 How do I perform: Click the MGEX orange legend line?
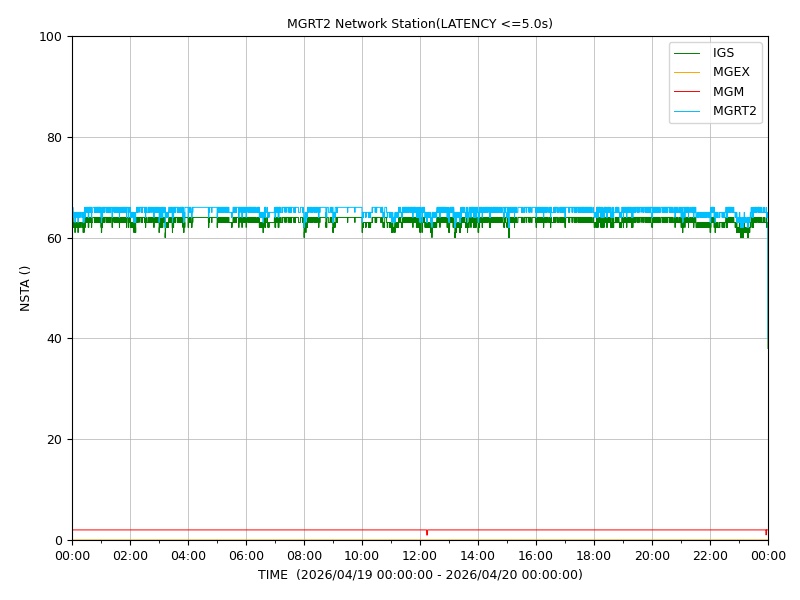pyautogui.click(x=687, y=72)
